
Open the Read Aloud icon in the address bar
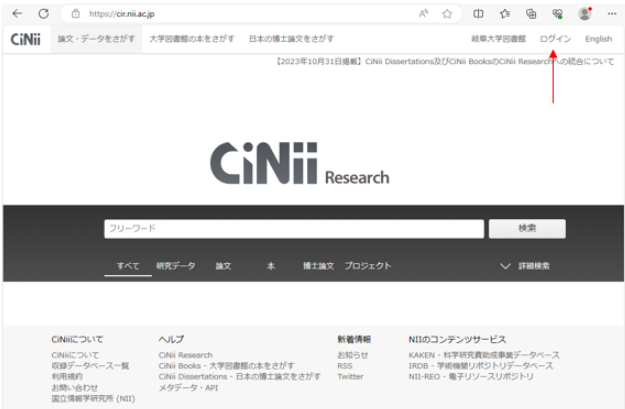[x=423, y=14]
